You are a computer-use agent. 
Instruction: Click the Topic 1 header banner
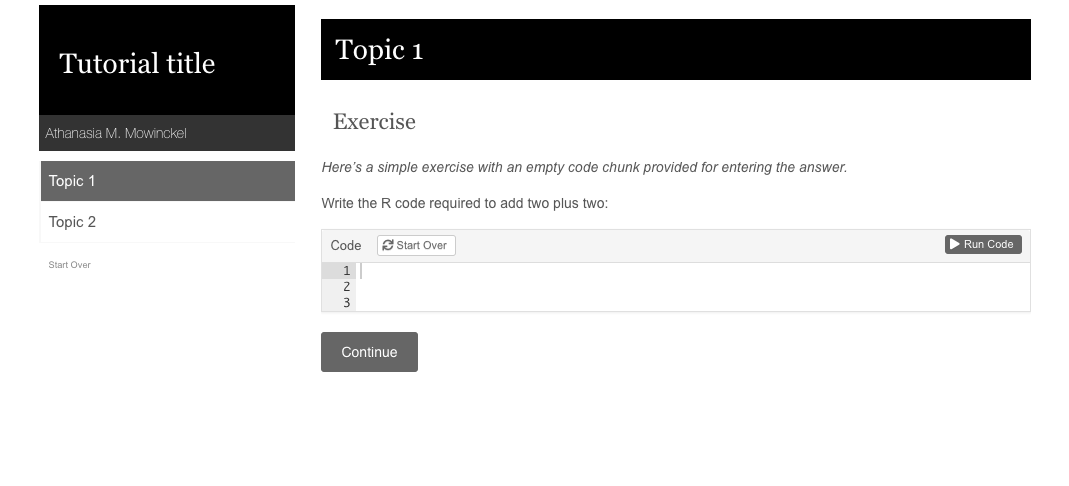point(676,50)
